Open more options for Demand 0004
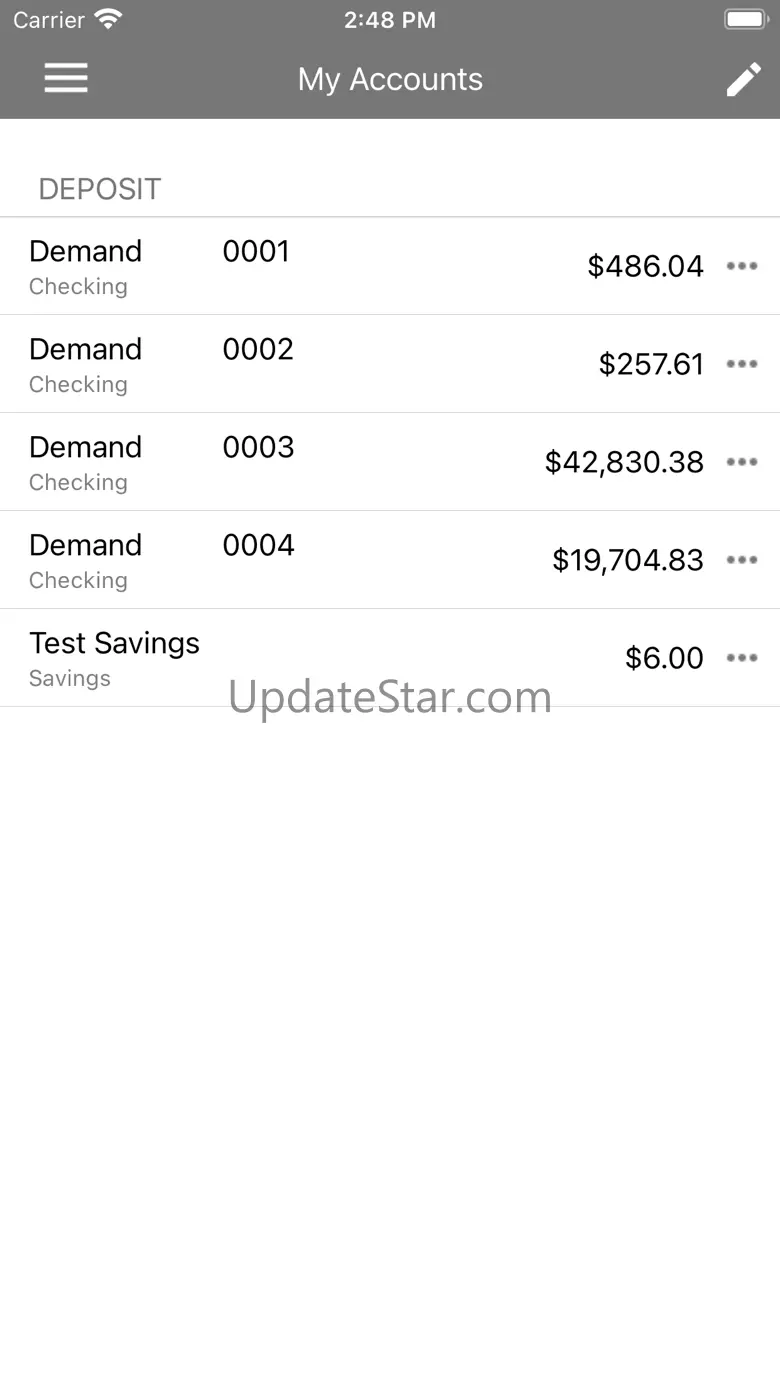This screenshot has height=1387, width=780. point(742,560)
